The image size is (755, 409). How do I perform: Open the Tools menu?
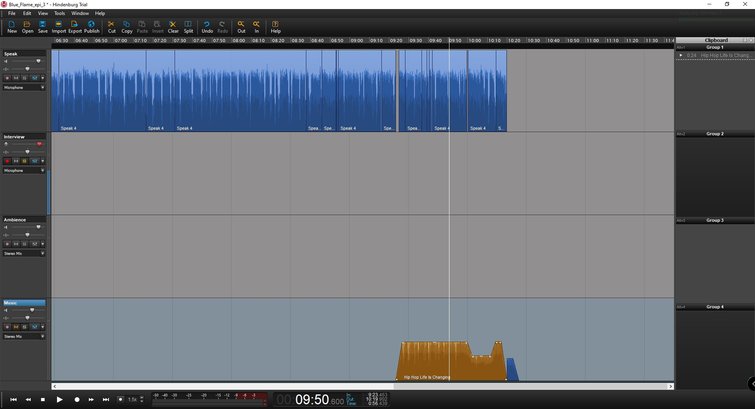click(59, 13)
